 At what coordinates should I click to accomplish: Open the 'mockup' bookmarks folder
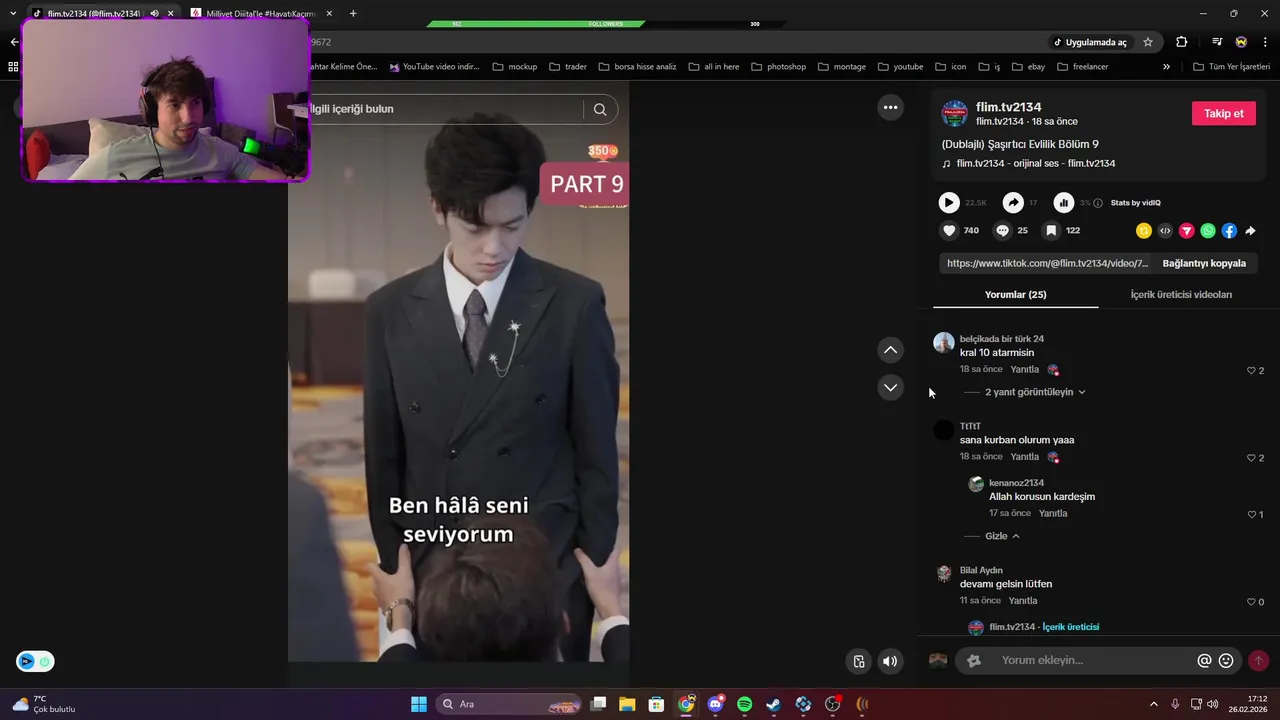(514, 67)
